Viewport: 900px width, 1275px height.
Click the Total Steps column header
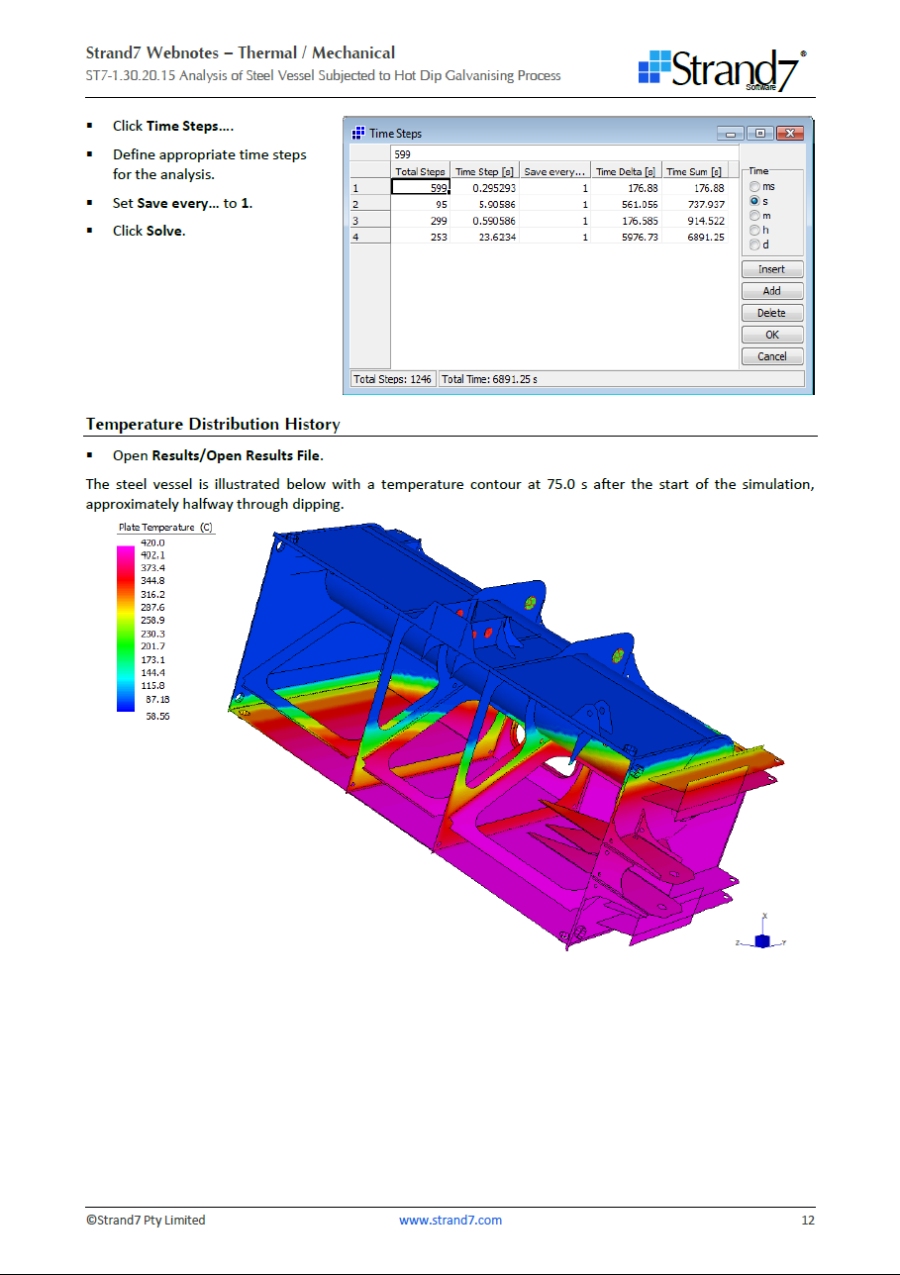click(x=420, y=172)
